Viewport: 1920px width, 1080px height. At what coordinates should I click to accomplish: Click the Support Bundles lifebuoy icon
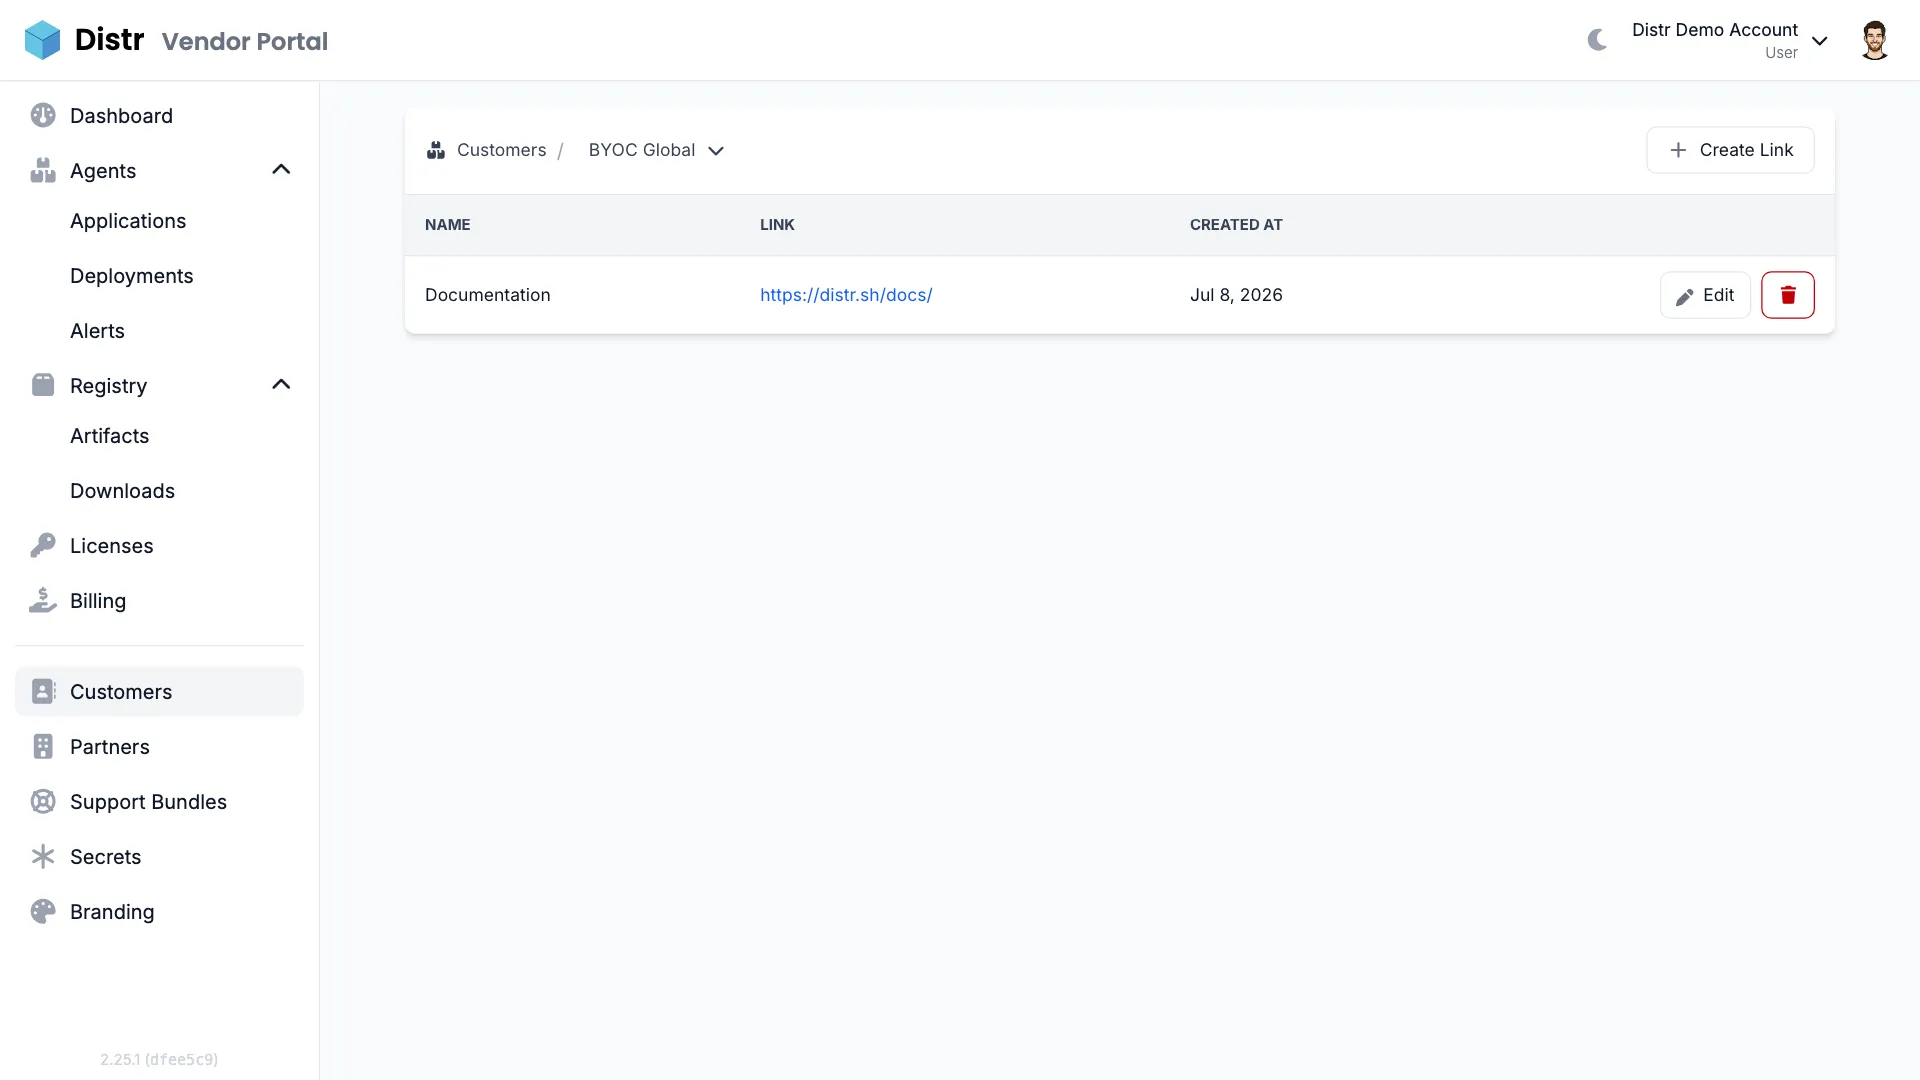click(x=43, y=801)
